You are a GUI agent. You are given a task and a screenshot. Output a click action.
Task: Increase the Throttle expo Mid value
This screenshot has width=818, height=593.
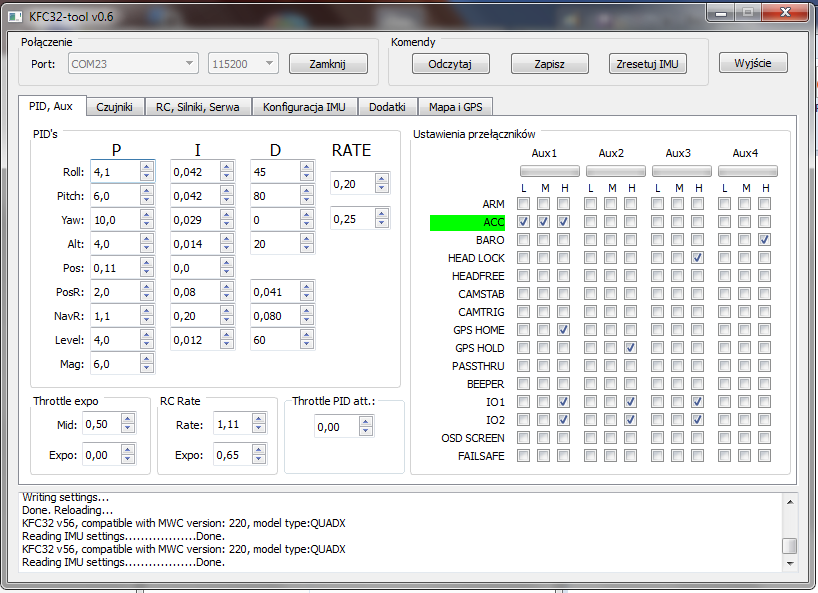[127, 420]
